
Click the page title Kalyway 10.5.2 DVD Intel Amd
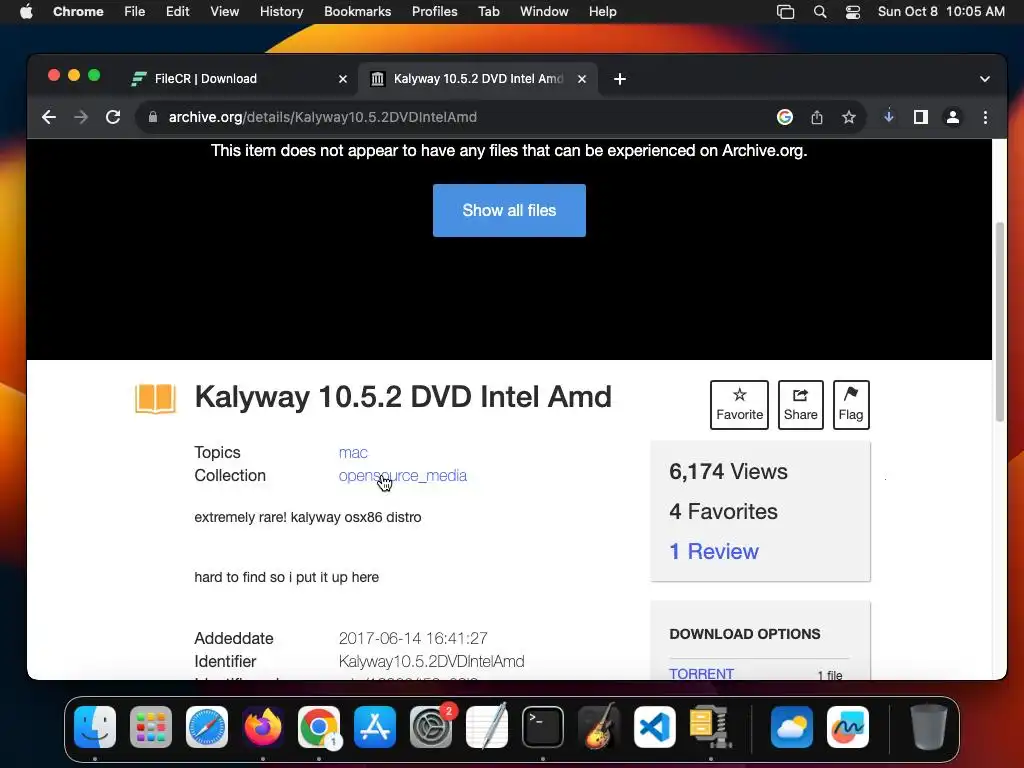pyautogui.click(x=403, y=396)
